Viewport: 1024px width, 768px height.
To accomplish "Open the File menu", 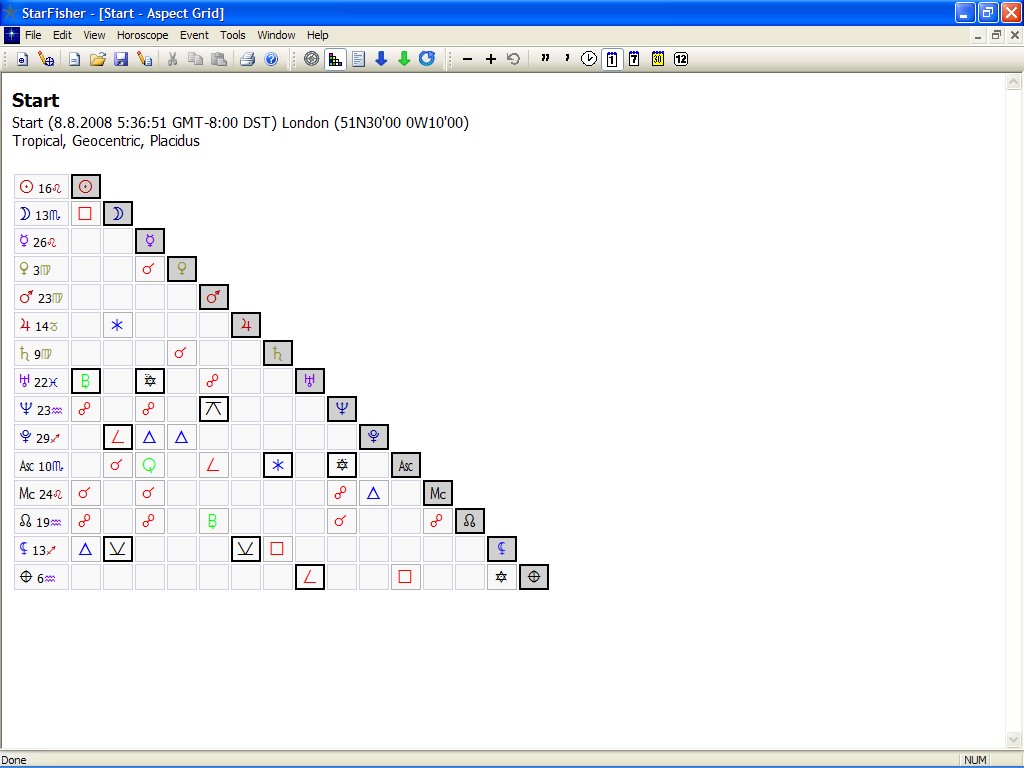I will [33, 35].
